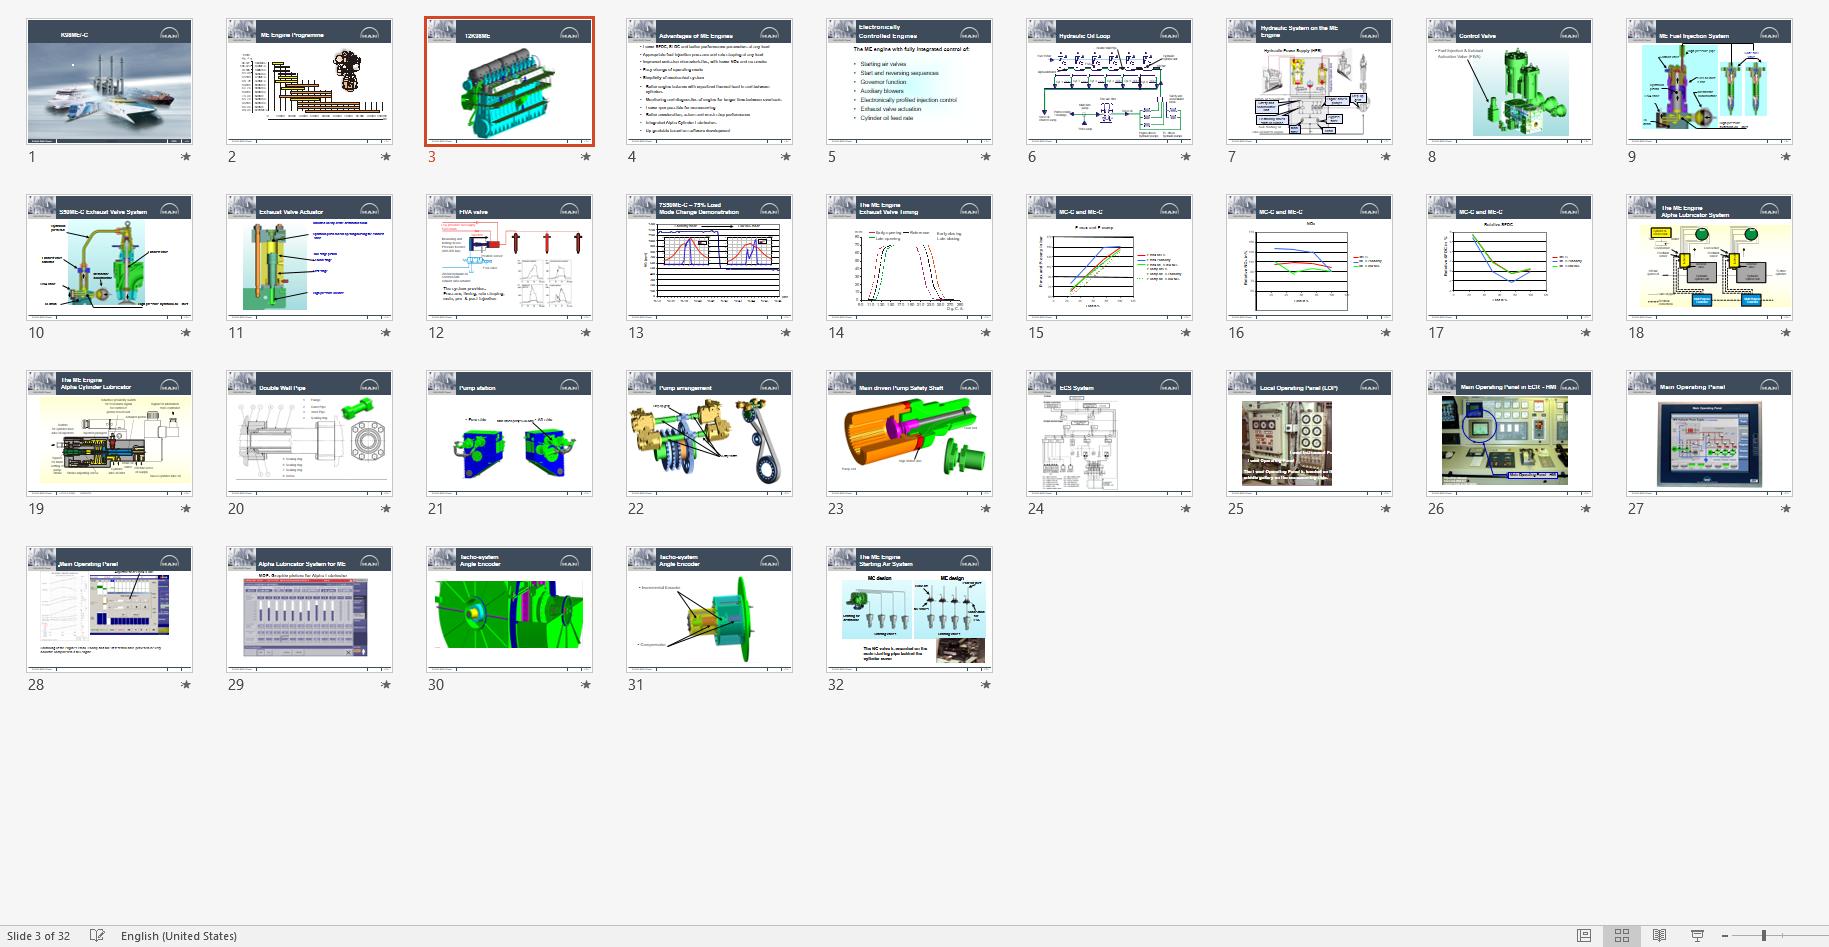This screenshot has width=1829, height=947.
Task: Open the Advantages of ME Engines slide
Action: pos(710,81)
